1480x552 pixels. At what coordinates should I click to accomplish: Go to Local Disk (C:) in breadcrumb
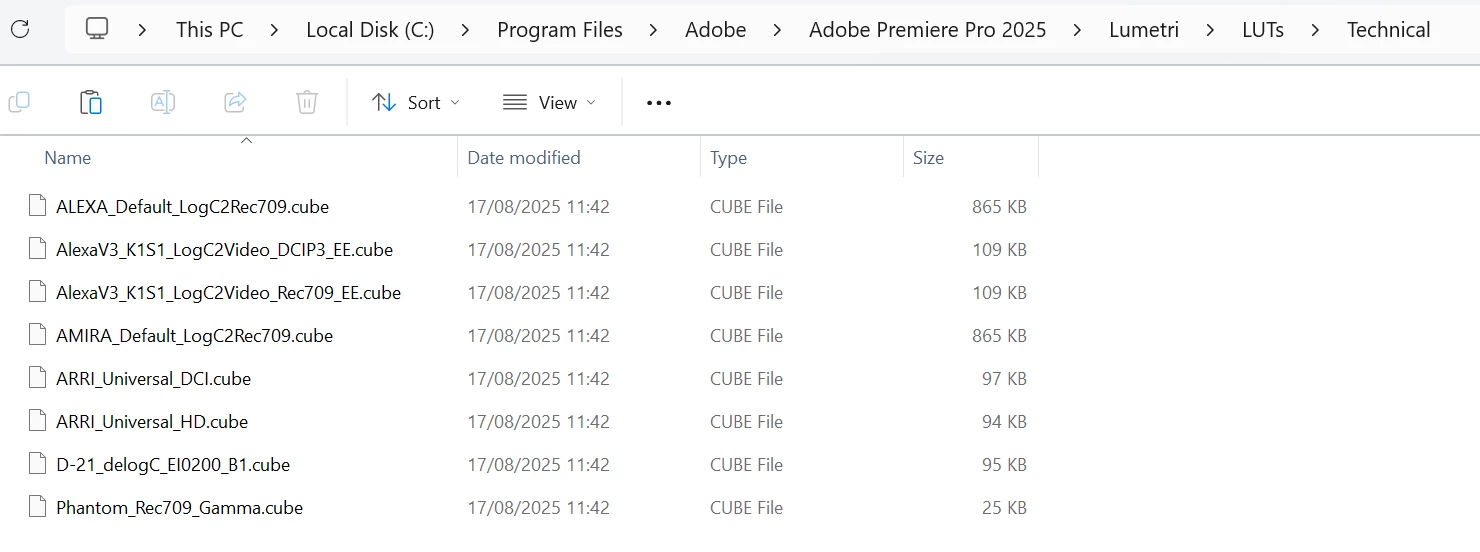pos(370,30)
